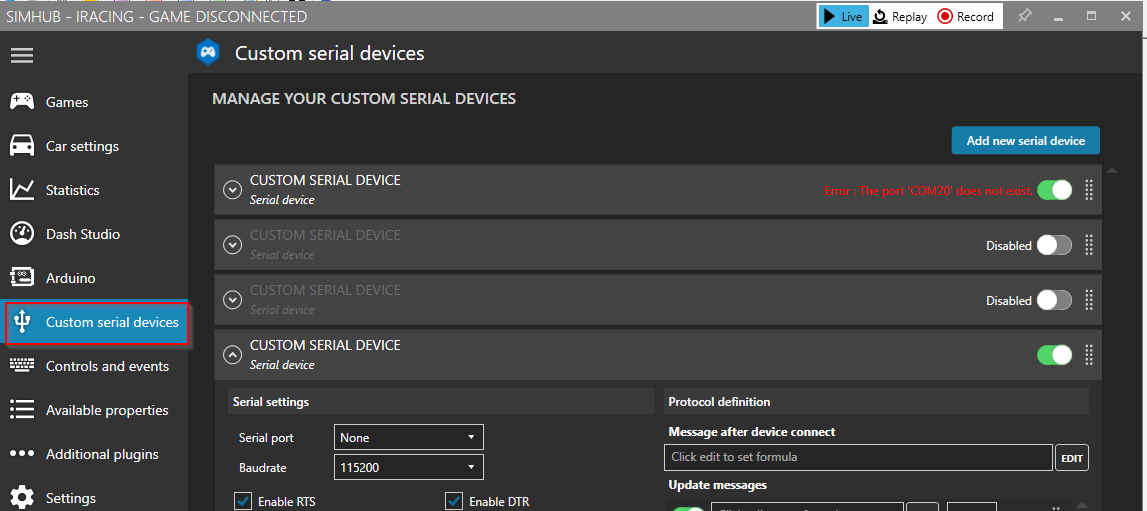1147x511 pixels.
Task: Click the Car settings car icon
Action: click(22, 146)
